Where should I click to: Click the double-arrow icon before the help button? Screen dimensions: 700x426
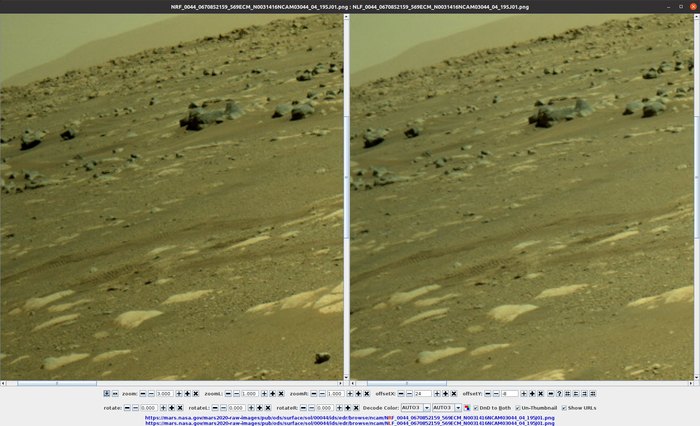point(550,394)
